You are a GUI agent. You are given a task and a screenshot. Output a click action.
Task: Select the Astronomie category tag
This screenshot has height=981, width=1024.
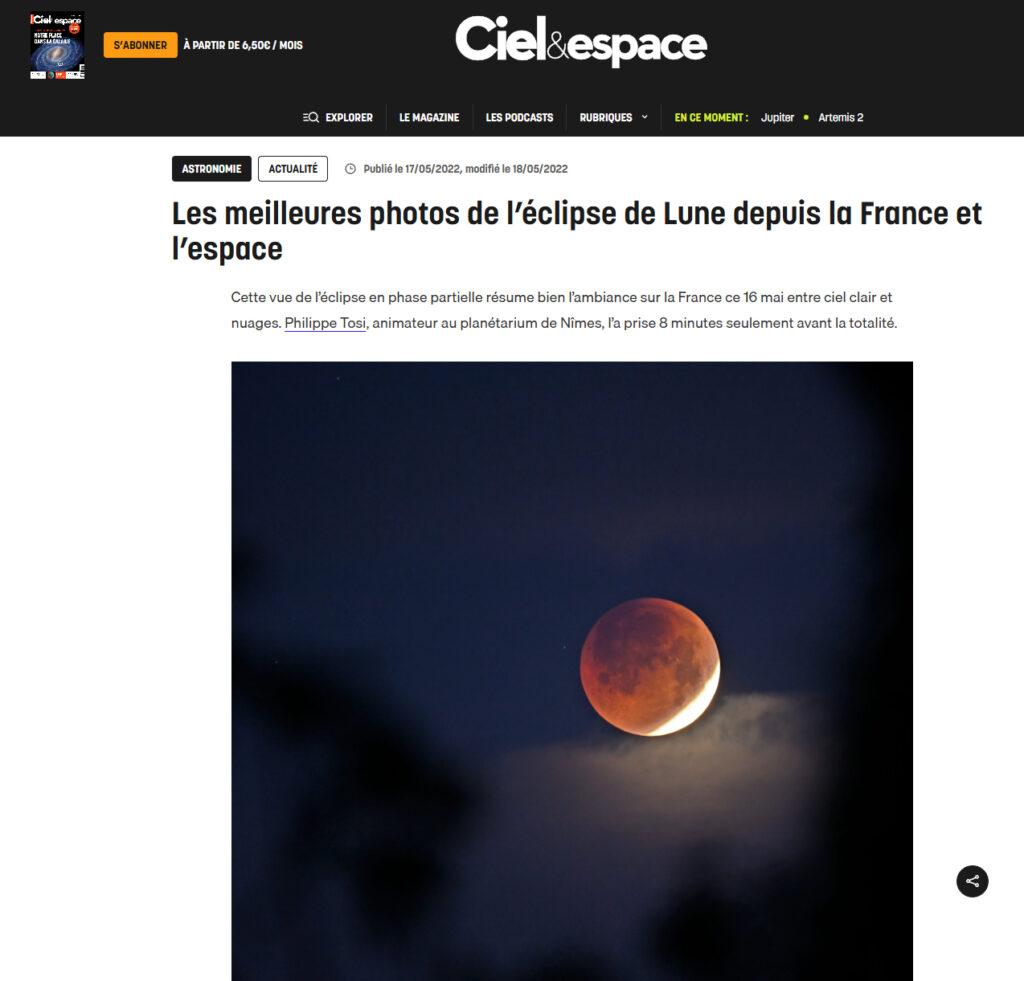click(212, 169)
